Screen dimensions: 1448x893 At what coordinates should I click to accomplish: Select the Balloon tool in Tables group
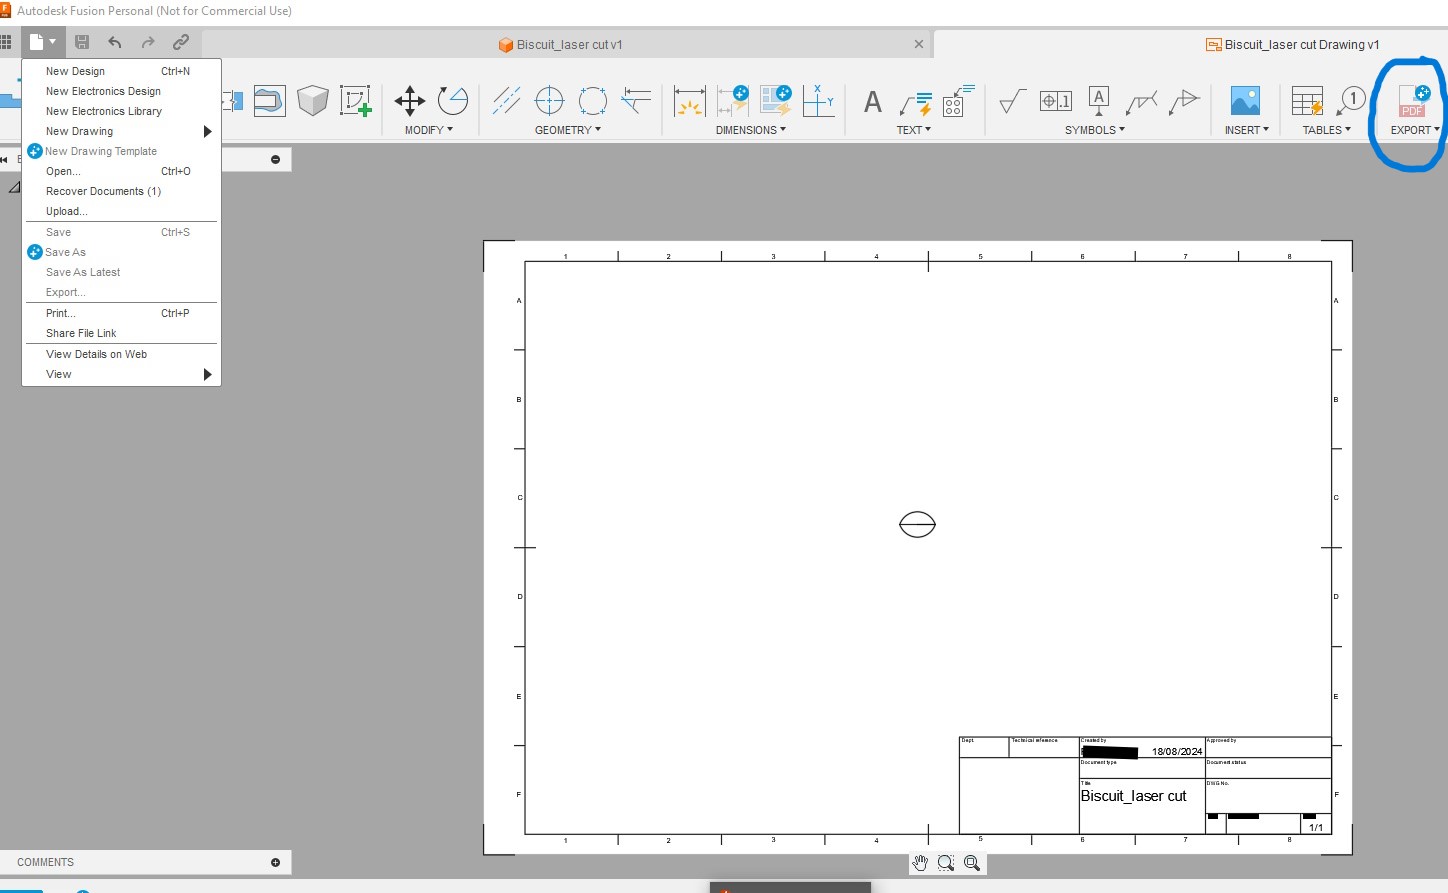point(1352,100)
